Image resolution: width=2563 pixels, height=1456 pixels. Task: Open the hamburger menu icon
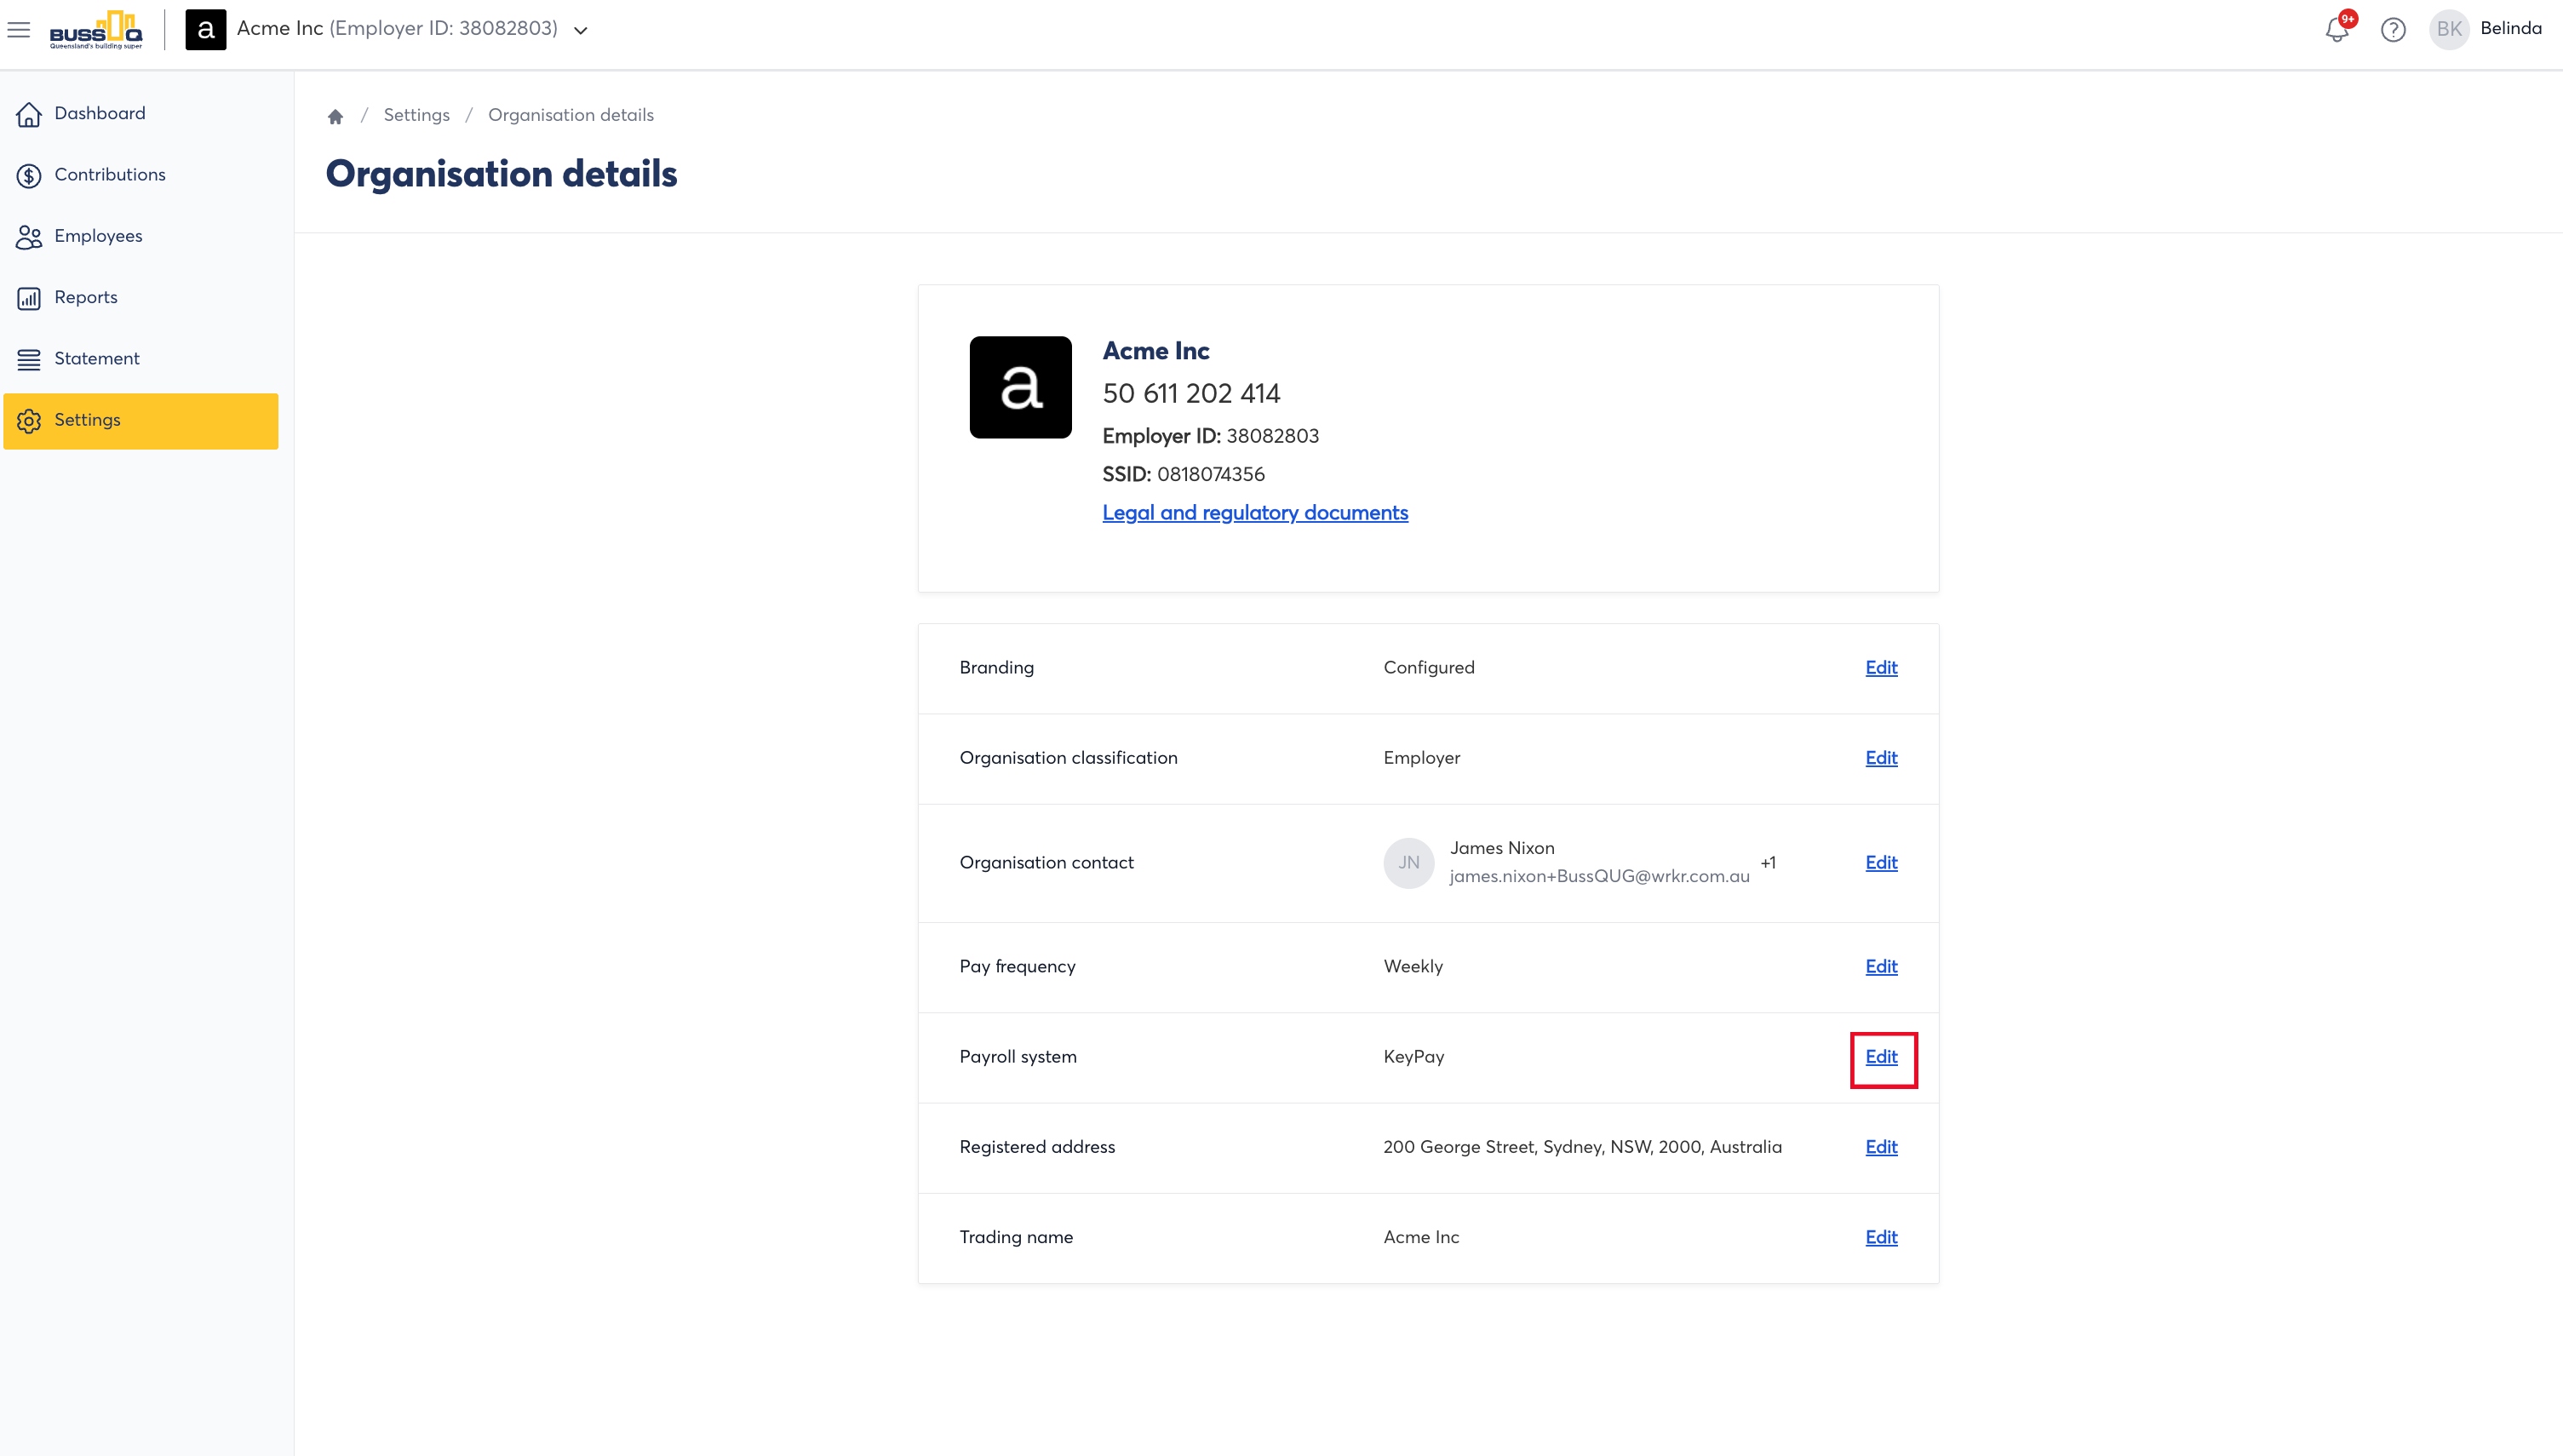[x=19, y=30]
